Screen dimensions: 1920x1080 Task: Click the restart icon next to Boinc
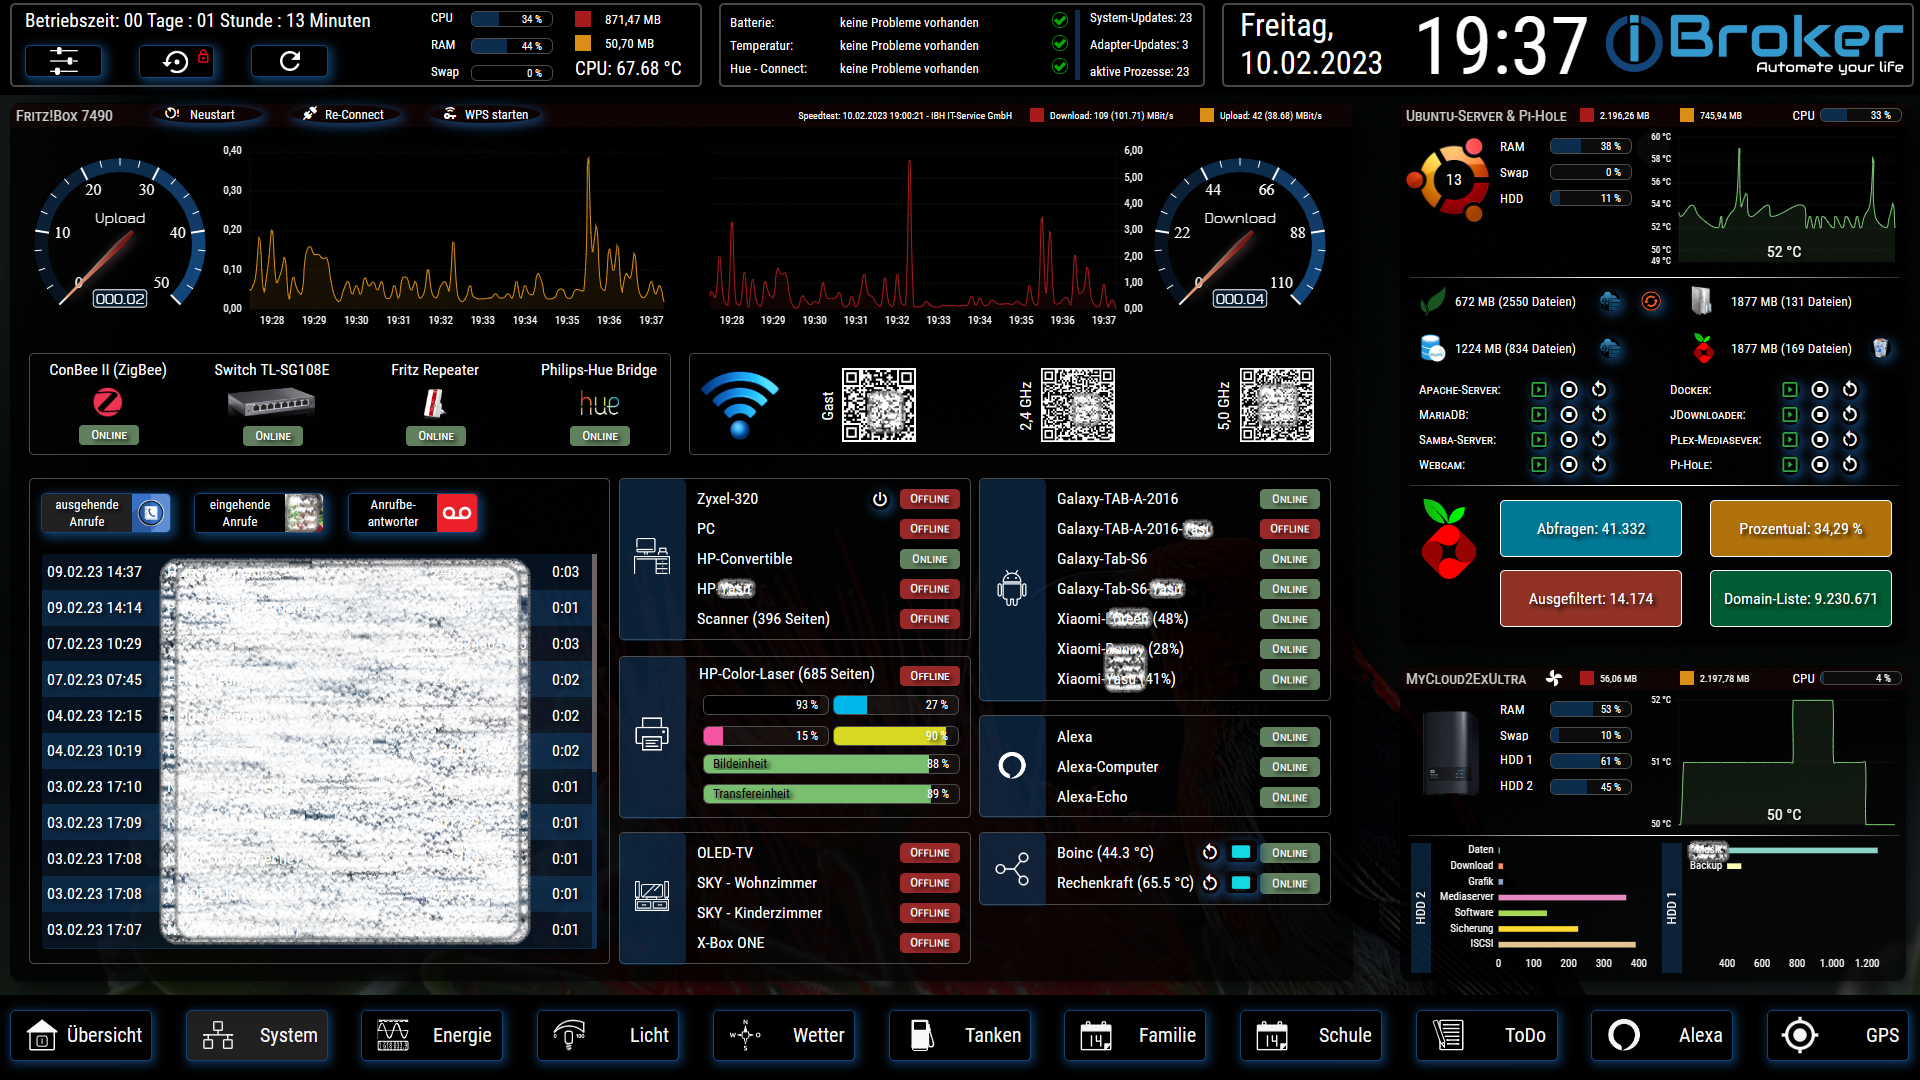(x=1210, y=853)
